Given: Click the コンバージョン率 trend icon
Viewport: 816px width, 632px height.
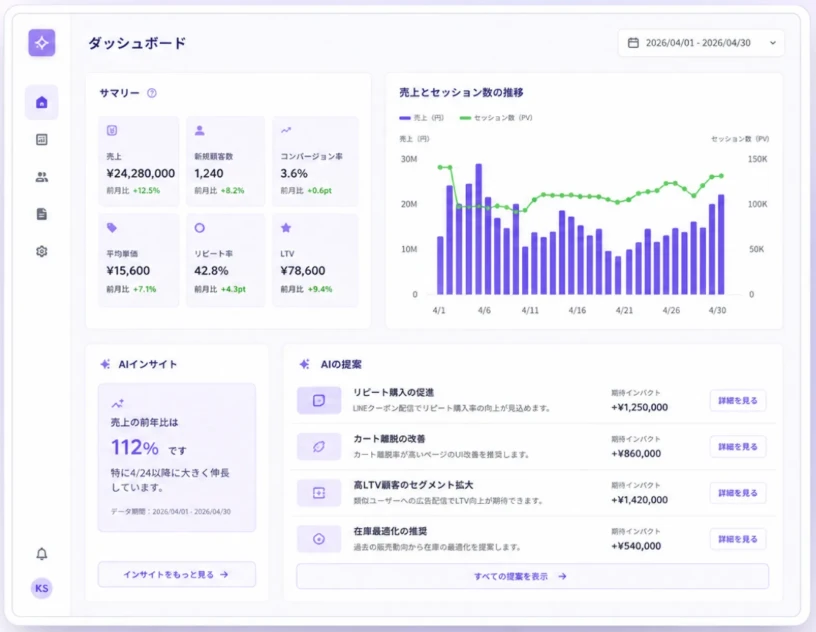Looking at the screenshot, I should click(286, 130).
